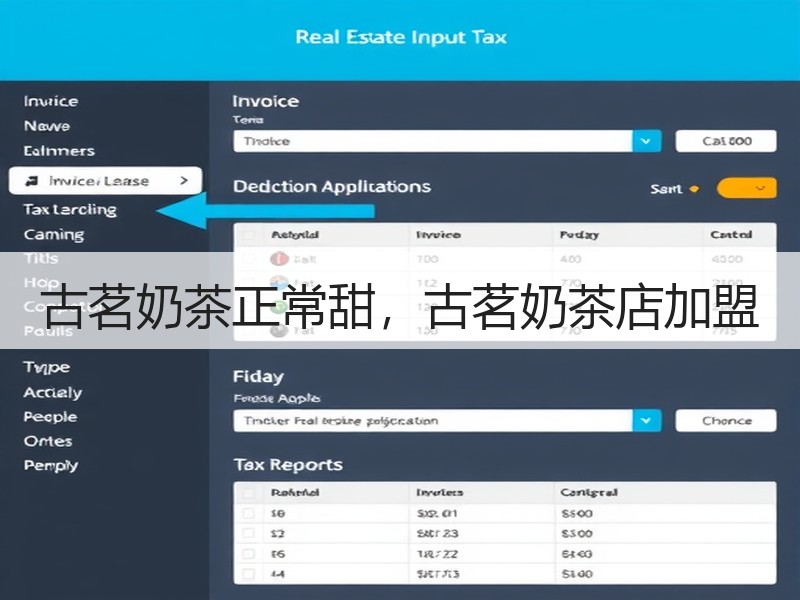
Task: Open Pemply in the sidebar
Action: [x=51, y=465]
